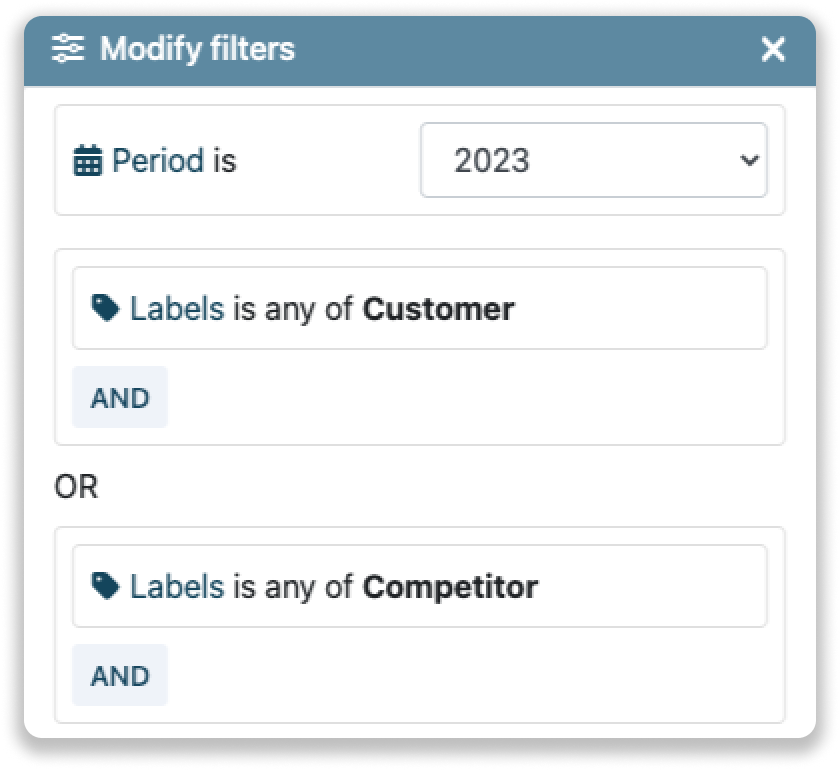Click AND under the Competitor condition

tap(119, 675)
